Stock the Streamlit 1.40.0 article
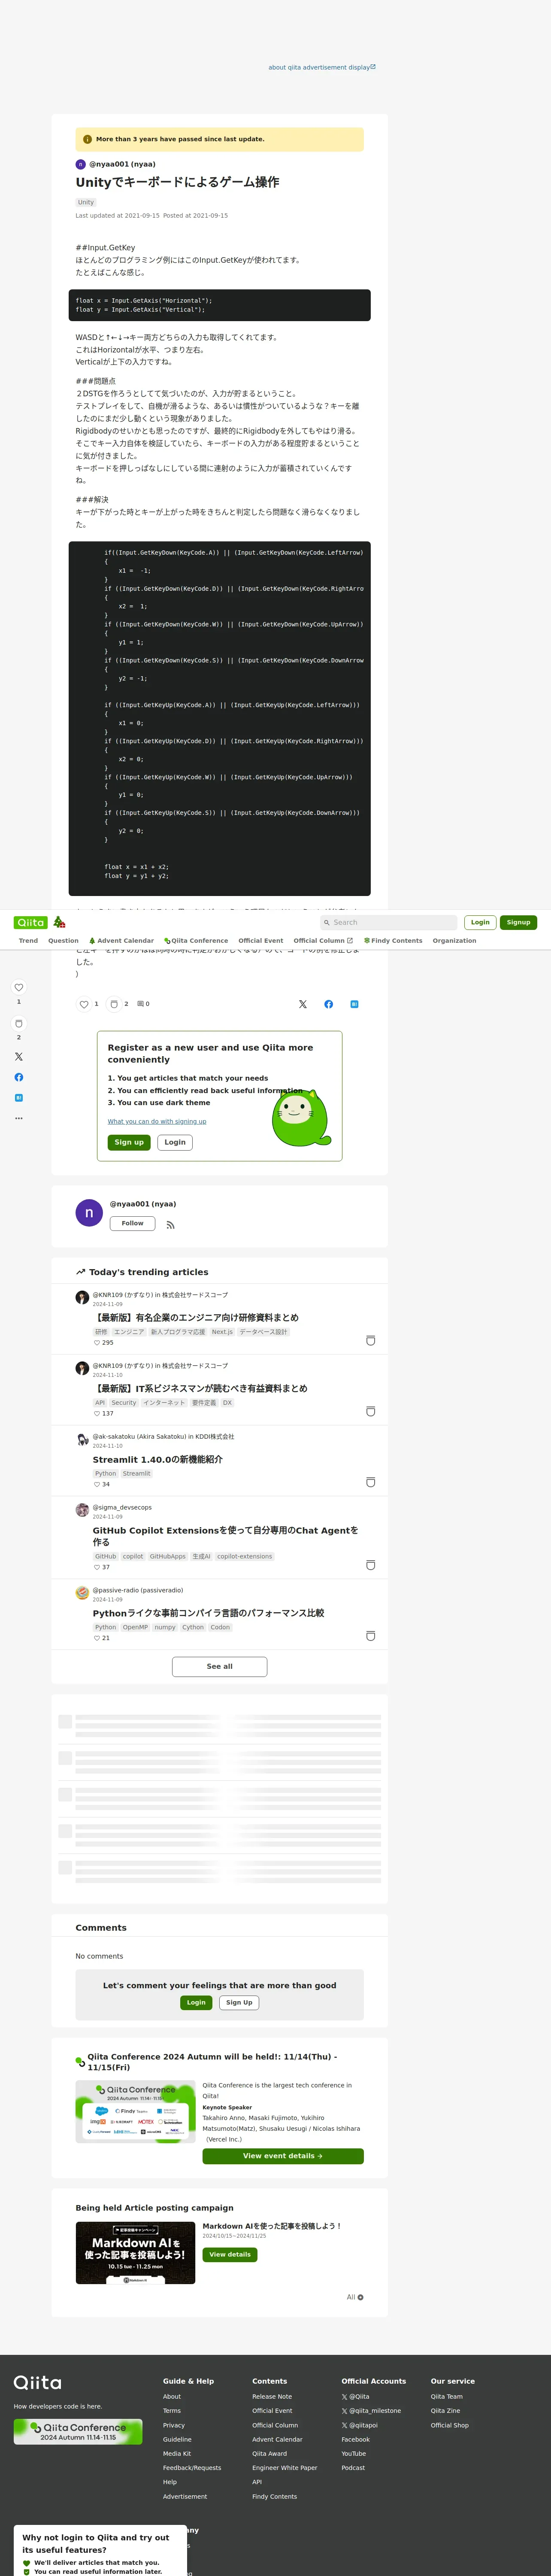551x2576 pixels. coord(370,1482)
